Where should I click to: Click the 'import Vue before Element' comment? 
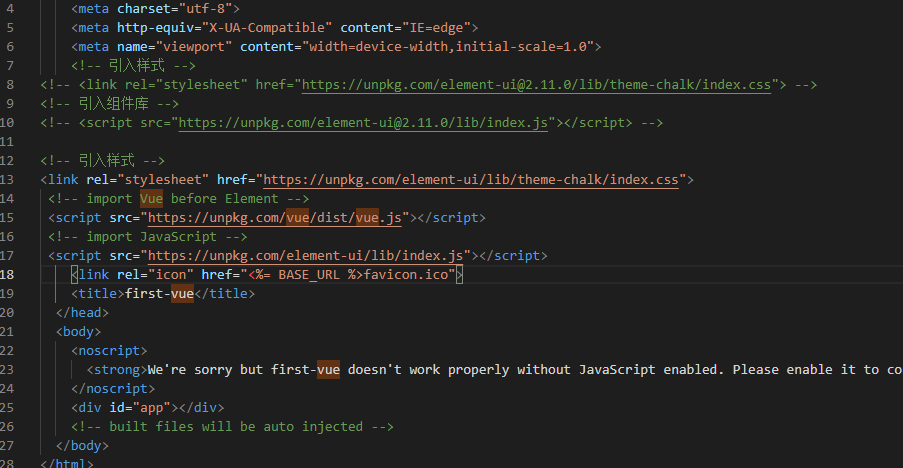(179, 199)
